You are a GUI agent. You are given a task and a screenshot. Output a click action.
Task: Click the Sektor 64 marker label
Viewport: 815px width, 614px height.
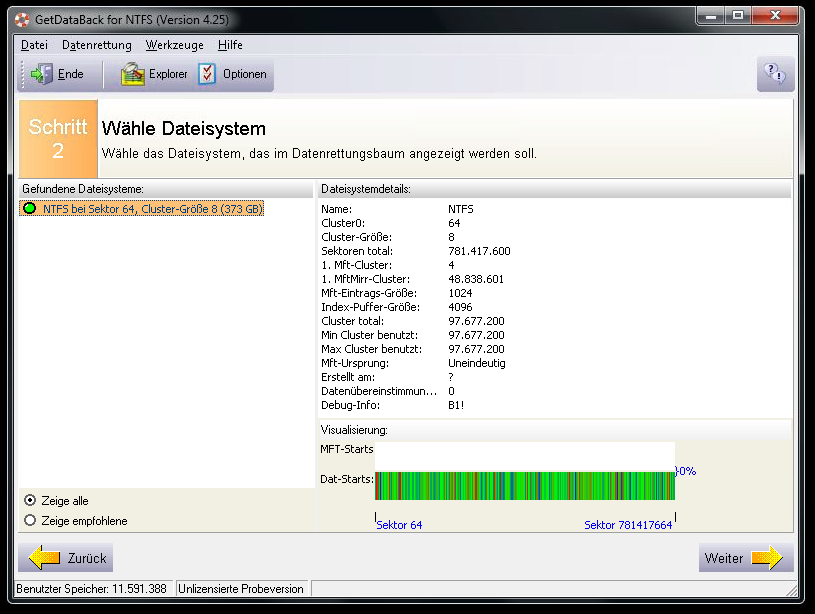[x=399, y=525]
